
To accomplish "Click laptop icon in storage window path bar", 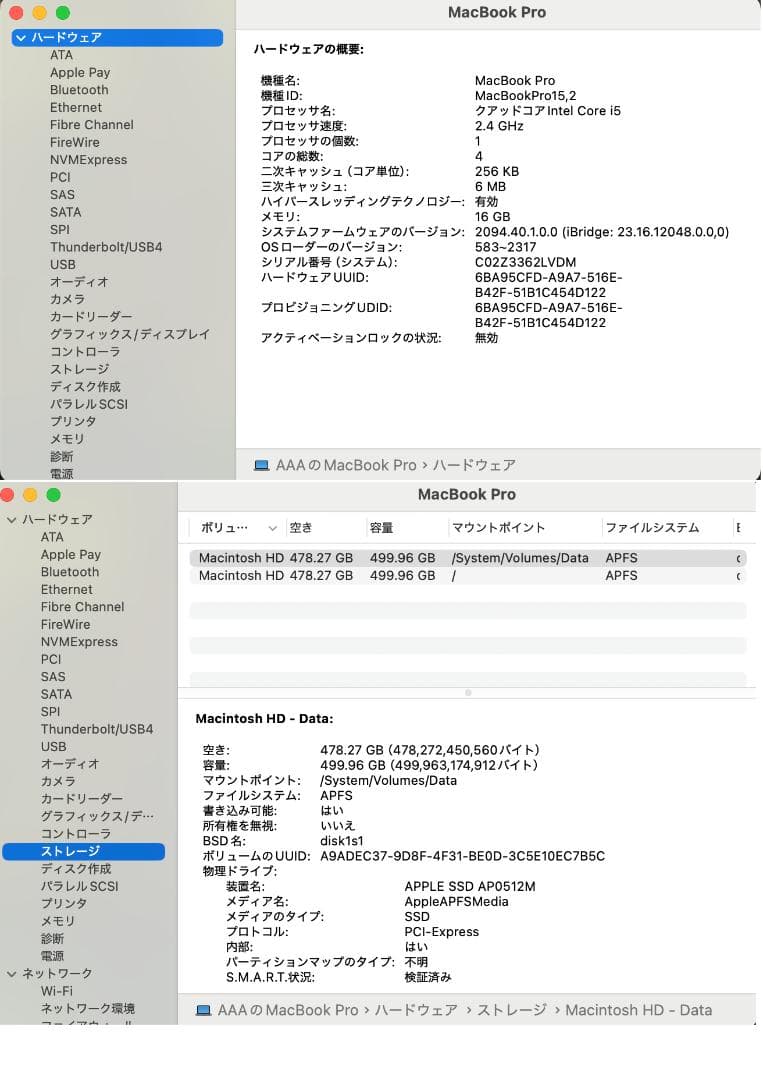I will click(x=203, y=1010).
